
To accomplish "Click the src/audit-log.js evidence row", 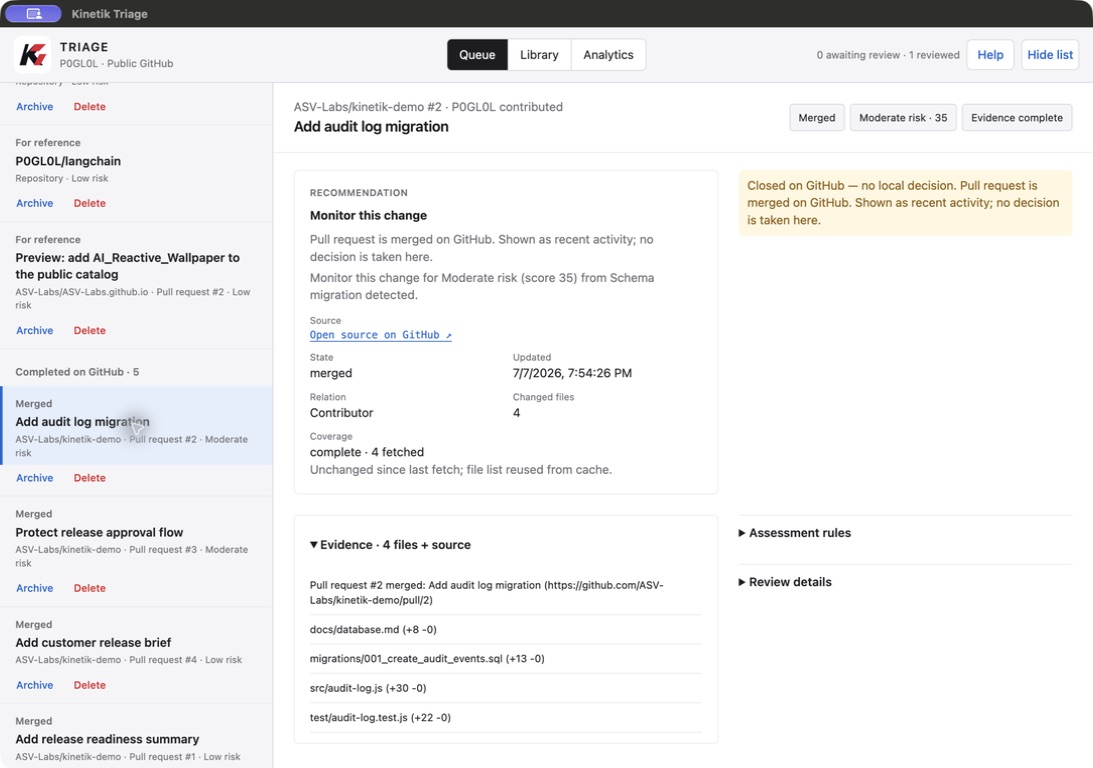I will coord(505,688).
